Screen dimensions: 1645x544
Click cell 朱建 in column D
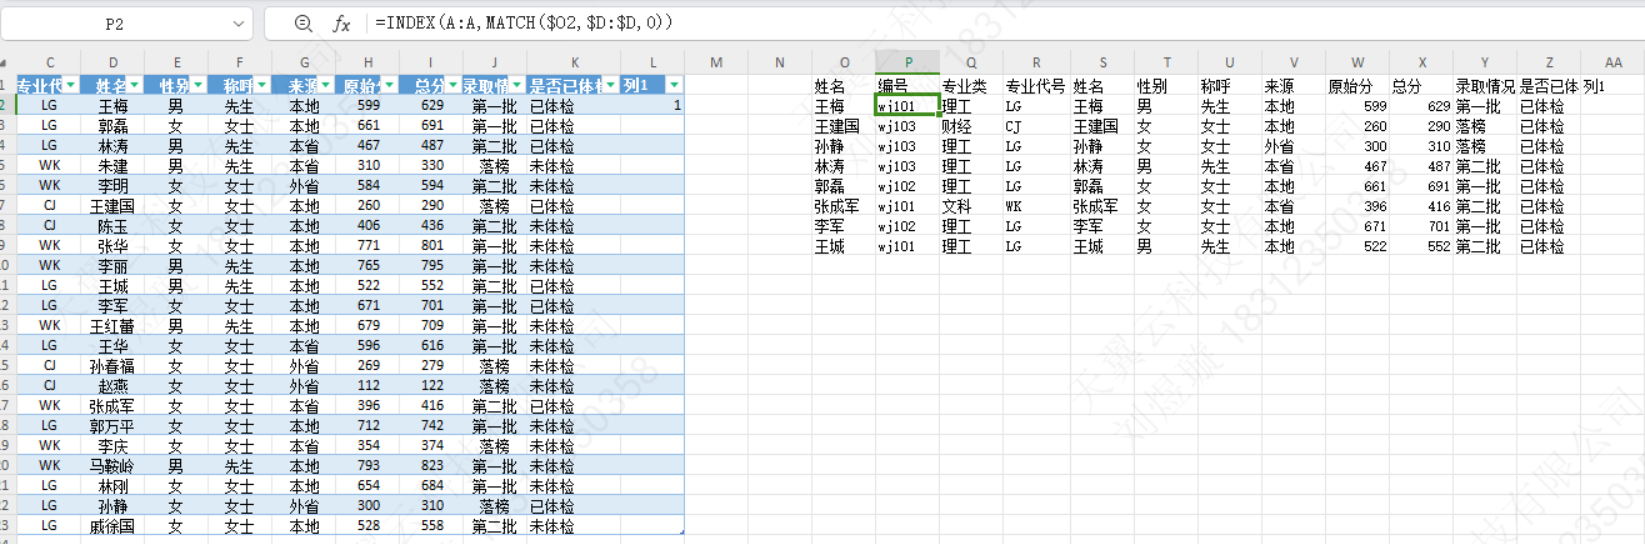(x=112, y=166)
